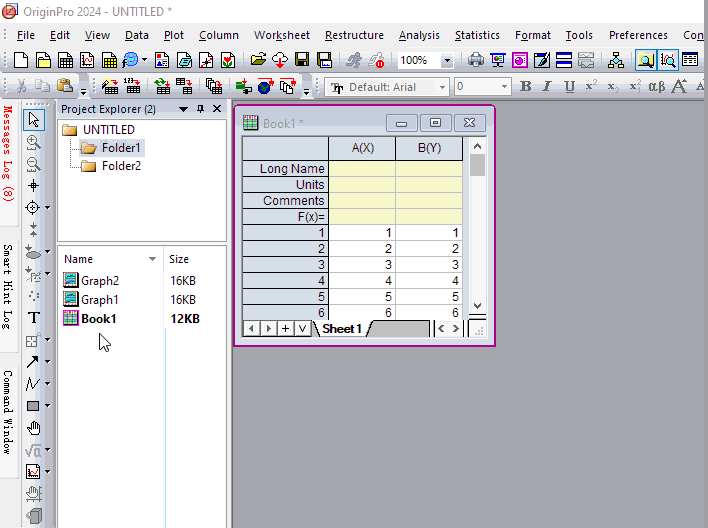708x528 pixels.
Task: Open the font name dropdown
Action: (x=441, y=87)
